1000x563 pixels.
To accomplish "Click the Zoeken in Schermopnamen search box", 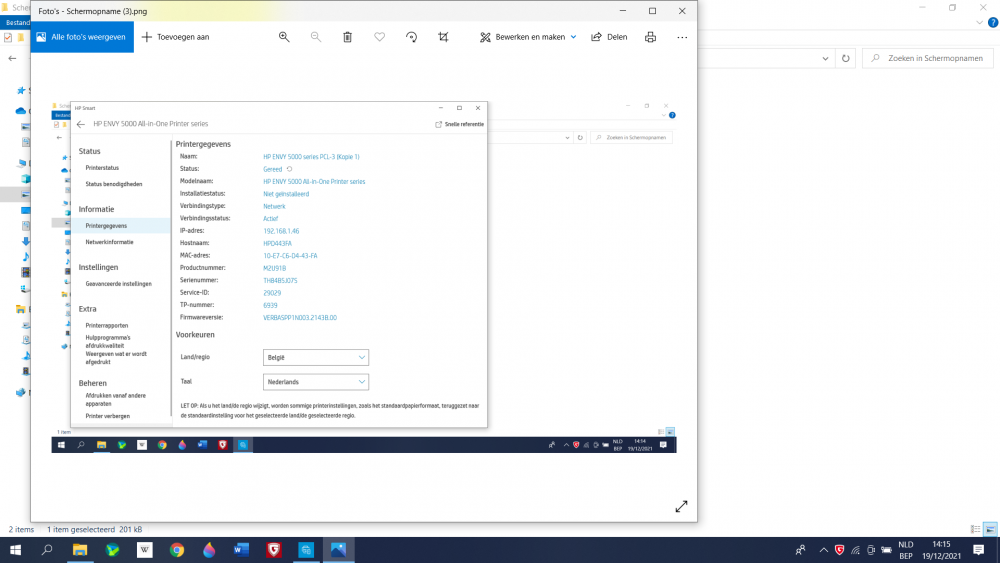I will (928, 58).
